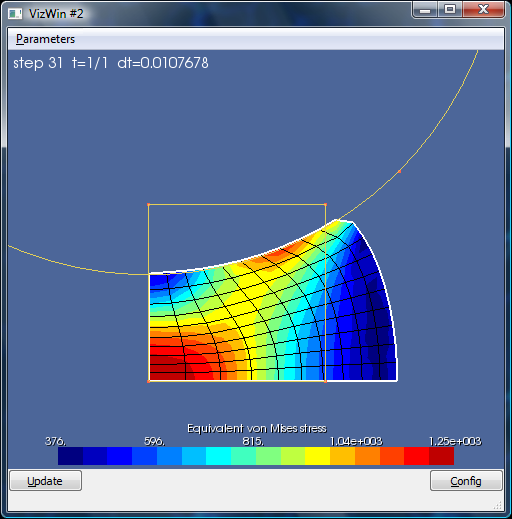Viewport: 512px width, 519px height.
Task: Click the red control point on the arc
Action: coord(399,172)
